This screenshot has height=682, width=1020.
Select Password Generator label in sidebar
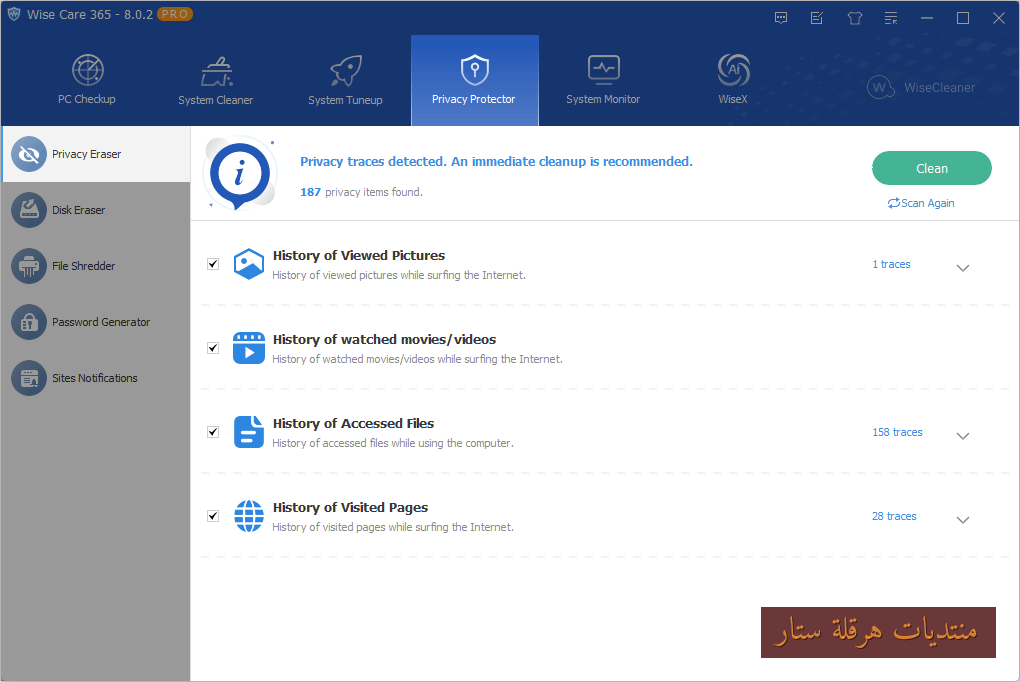(x=101, y=322)
